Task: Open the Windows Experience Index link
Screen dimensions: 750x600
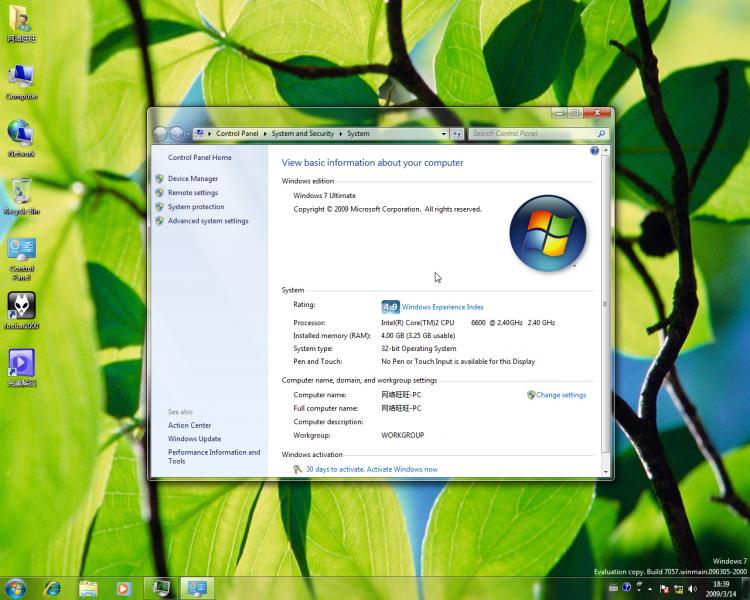Action: click(442, 307)
